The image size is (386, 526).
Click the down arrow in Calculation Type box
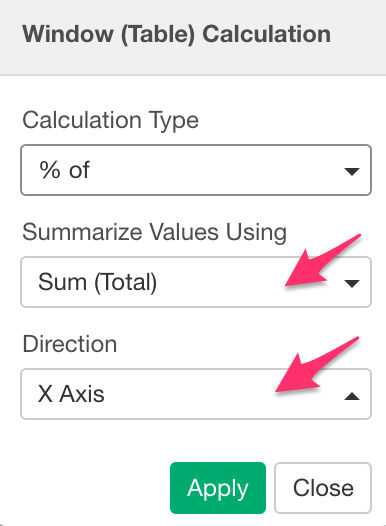click(352, 171)
